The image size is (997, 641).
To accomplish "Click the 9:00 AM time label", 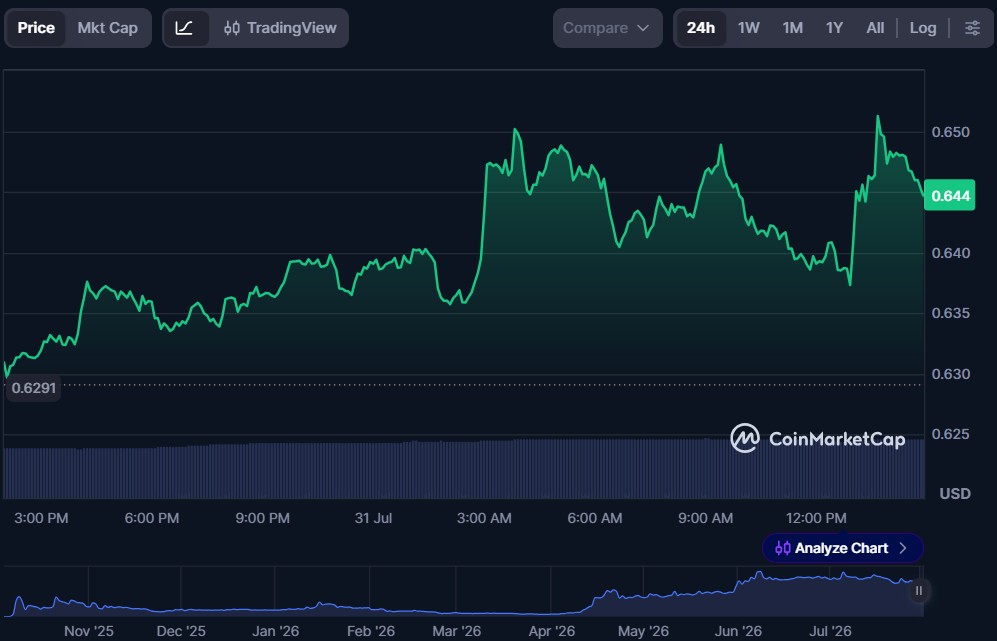I will [x=705, y=518].
